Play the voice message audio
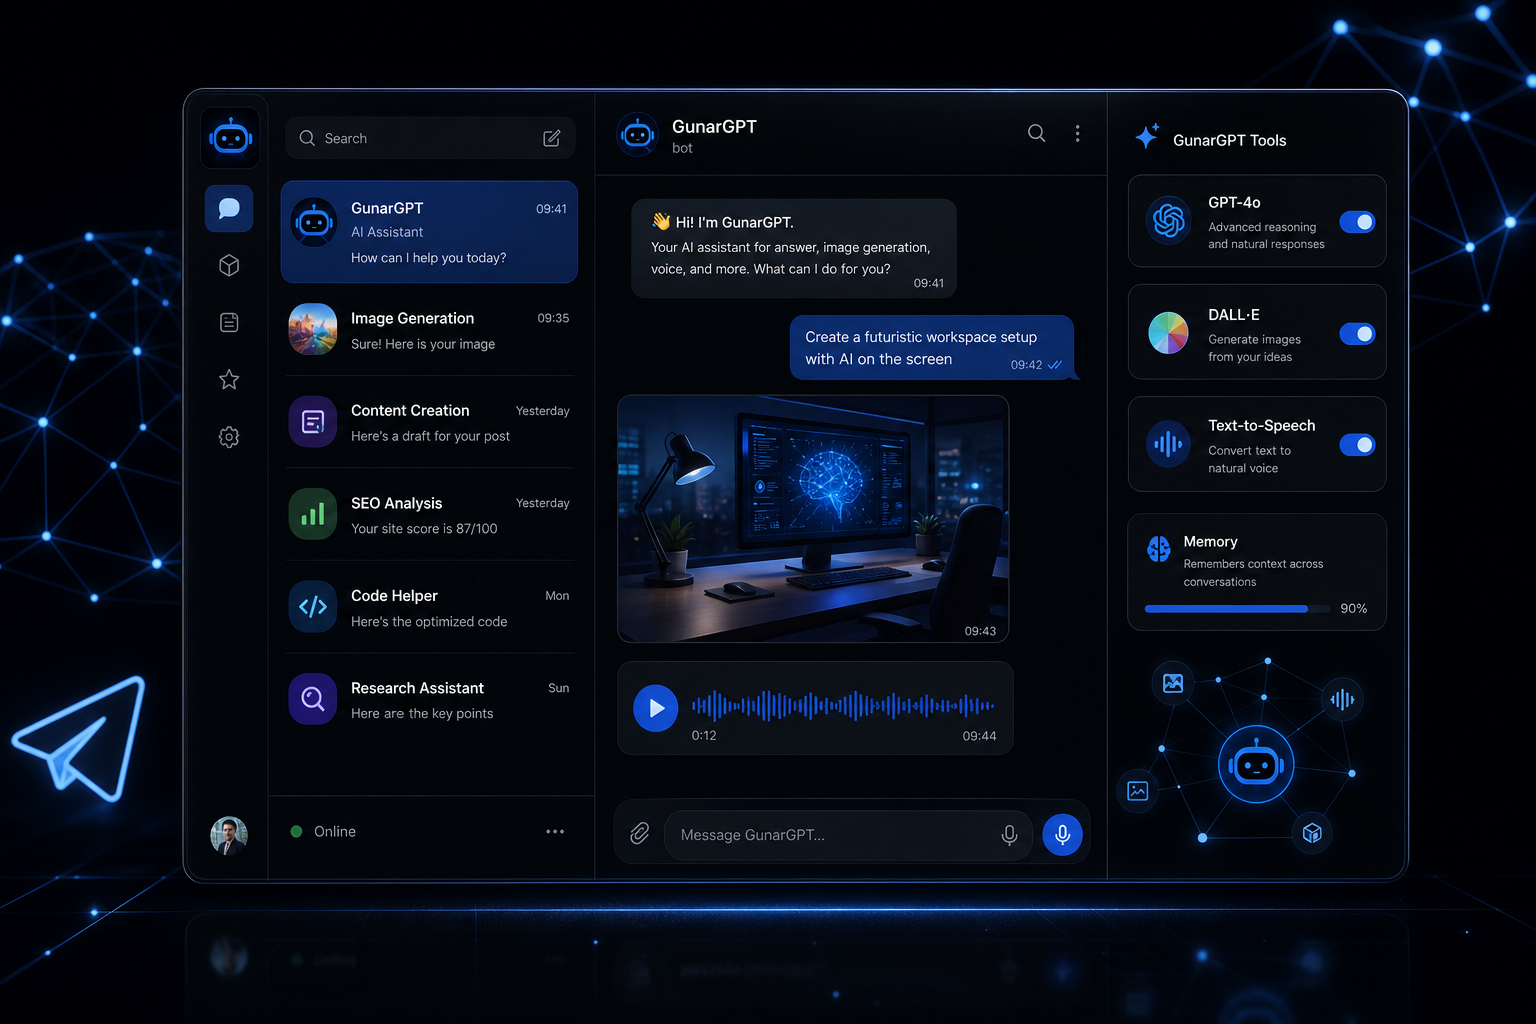The image size is (1536, 1024). tap(656, 708)
